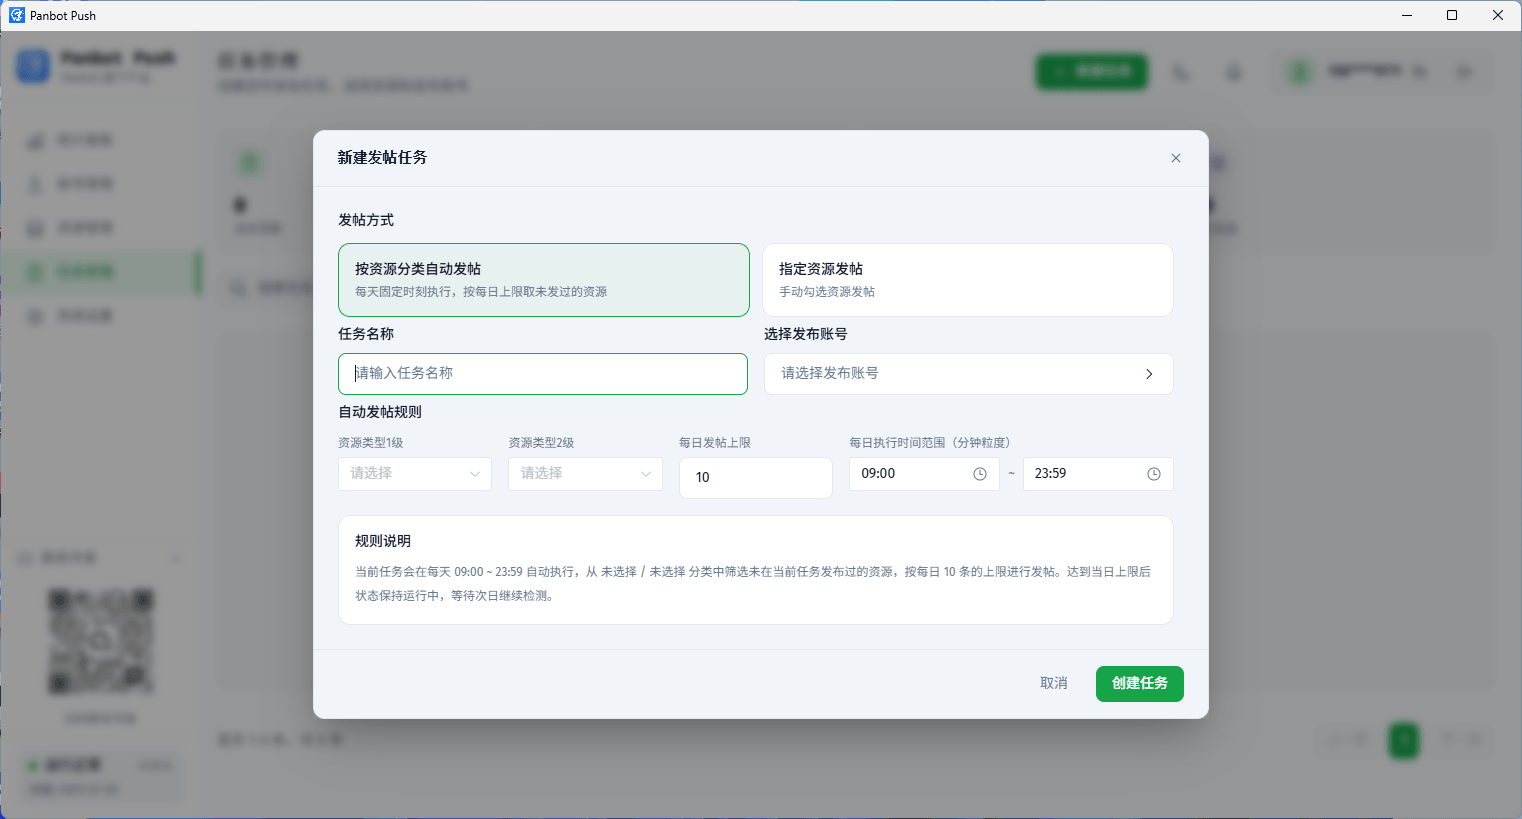Image resolution: width=1522 pixels, height=819 pixels.
Task: Select 按资源分类自动发帖 posting mode card
Action: [x=544, y=280]
